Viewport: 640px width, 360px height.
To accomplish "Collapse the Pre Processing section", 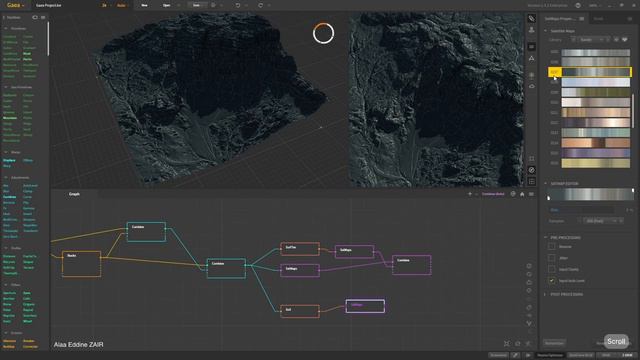I will click(545, 237).
